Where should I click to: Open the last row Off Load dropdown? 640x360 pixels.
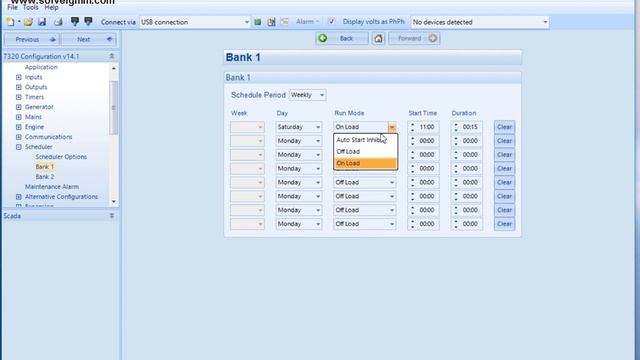(x=365, y=224)
